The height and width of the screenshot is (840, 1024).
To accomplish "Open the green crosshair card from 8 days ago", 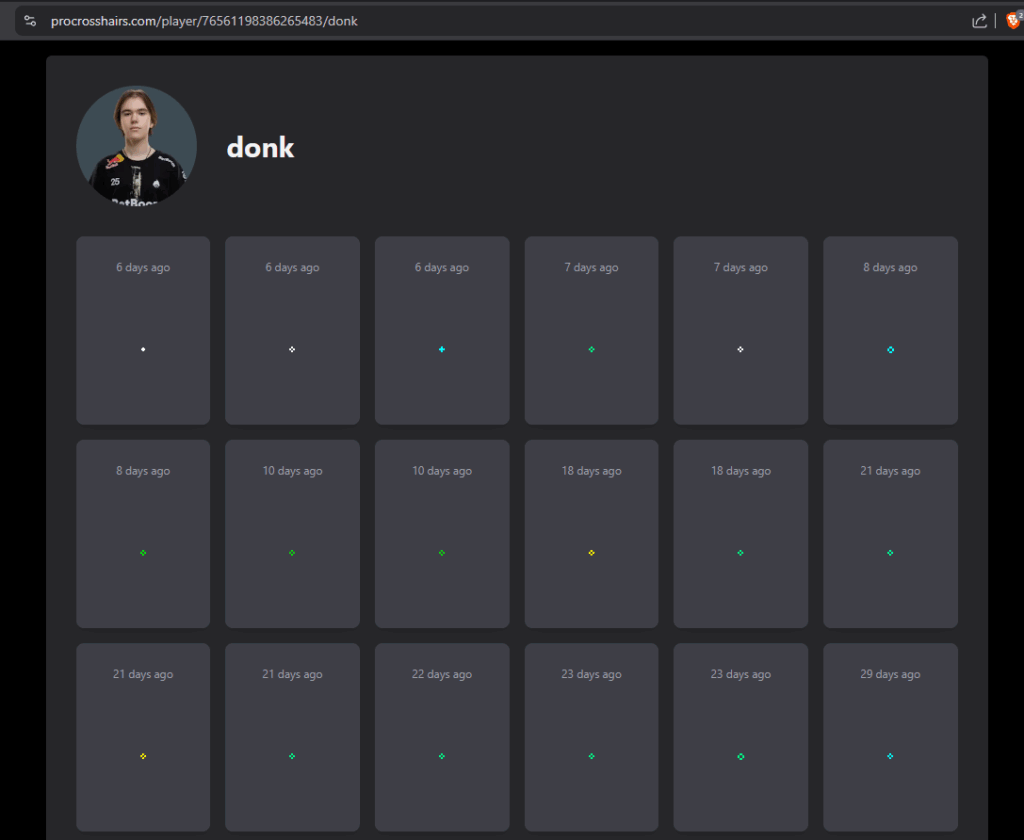I will (x=143, y=534).
